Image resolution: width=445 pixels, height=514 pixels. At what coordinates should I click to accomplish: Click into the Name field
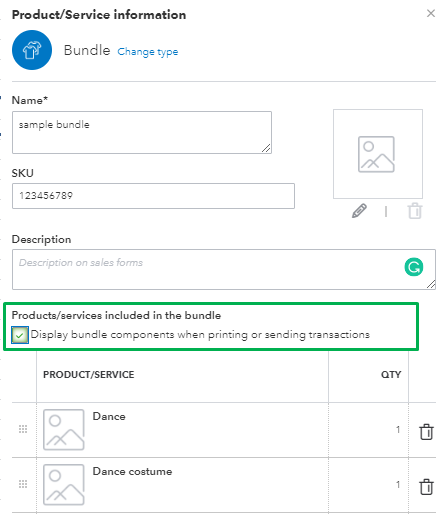pyautogui.click(x=142, y=133)
